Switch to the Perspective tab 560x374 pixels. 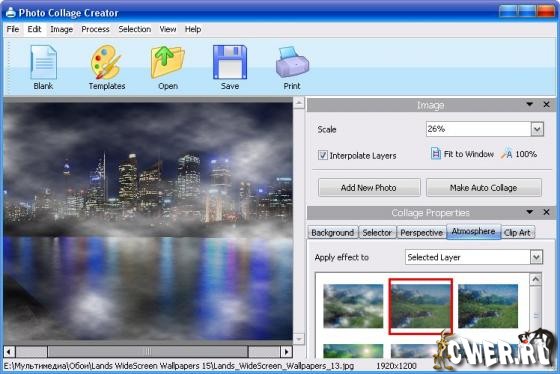point(421,233)
